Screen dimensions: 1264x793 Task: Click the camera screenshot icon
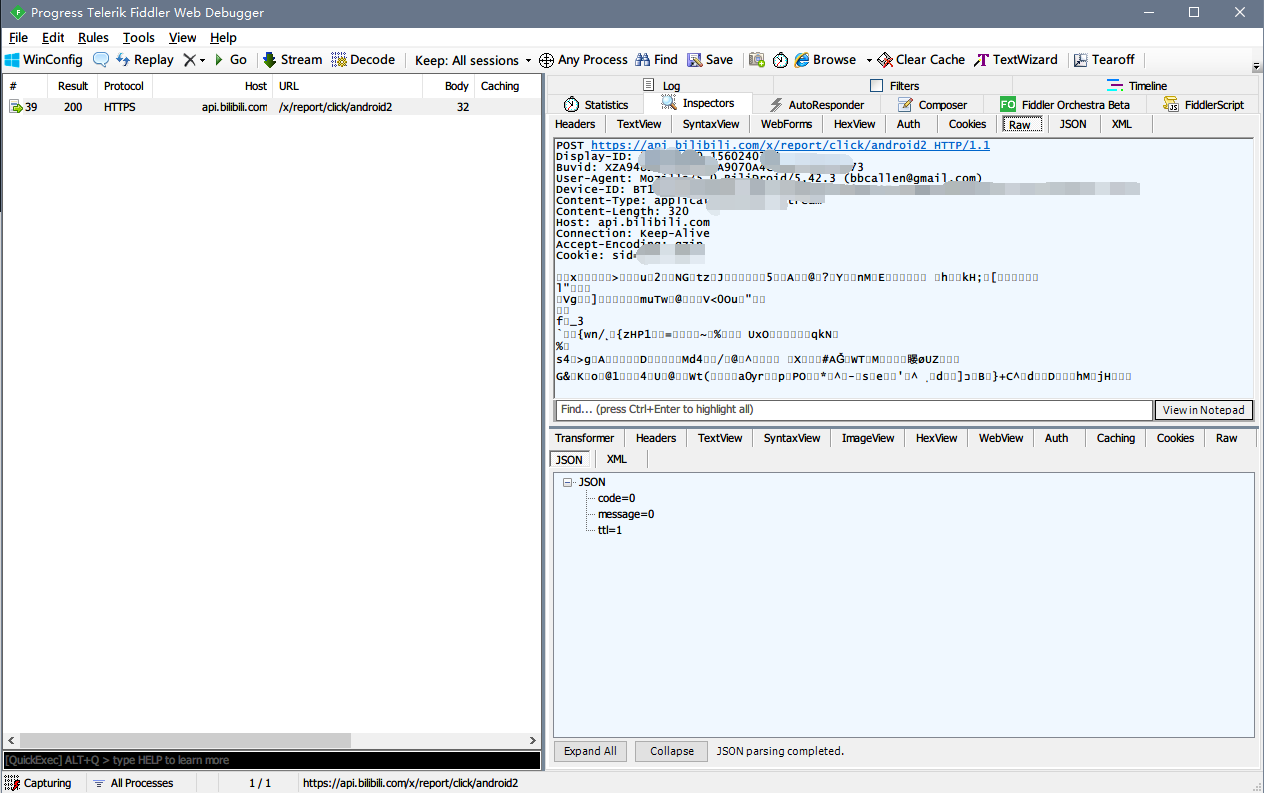click(x=757, y=60)
